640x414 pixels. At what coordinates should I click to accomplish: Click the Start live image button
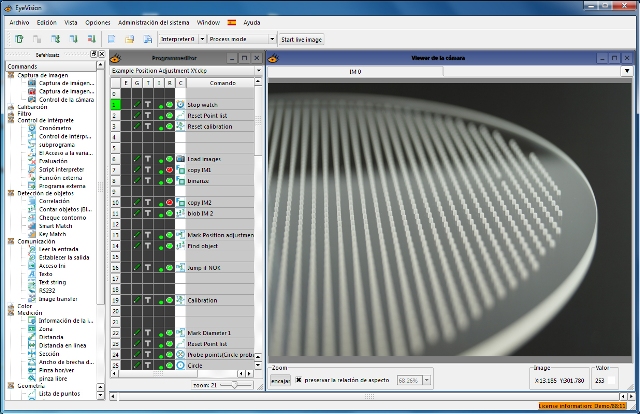click(x=301, y=40)
